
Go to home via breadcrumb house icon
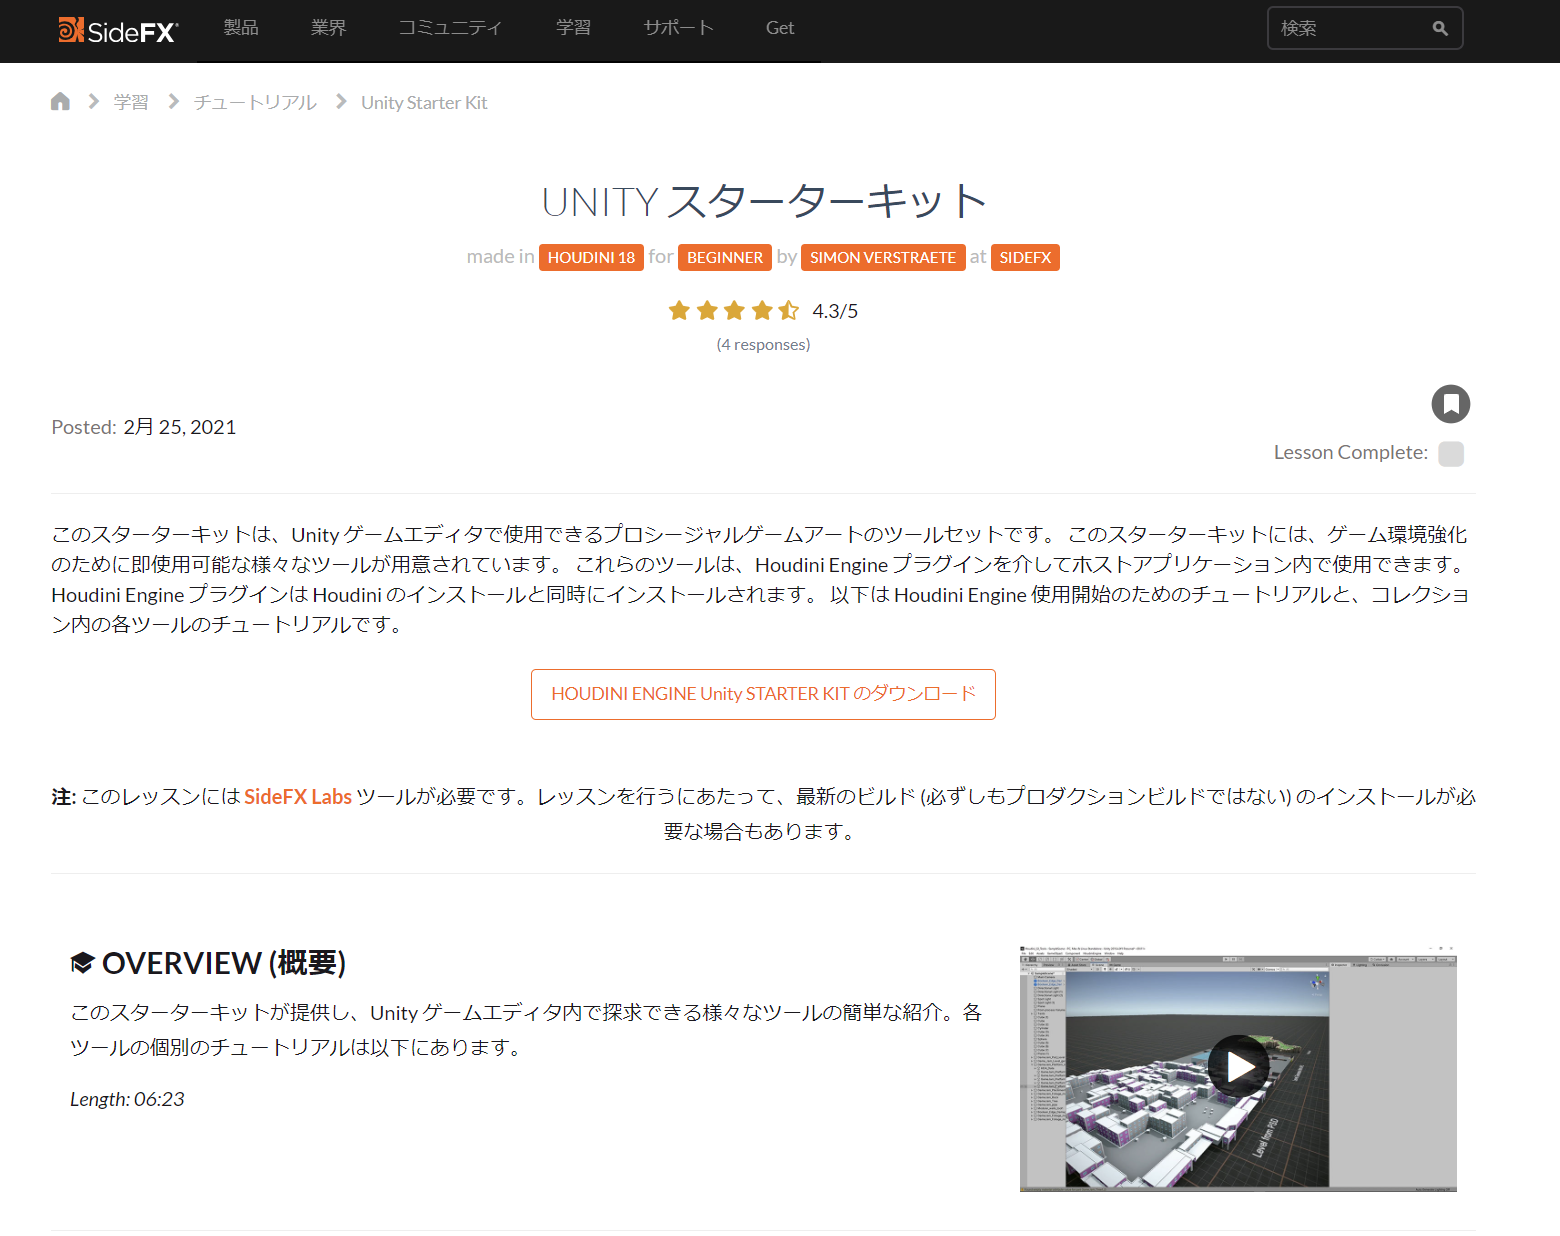[x=60, y=101]
